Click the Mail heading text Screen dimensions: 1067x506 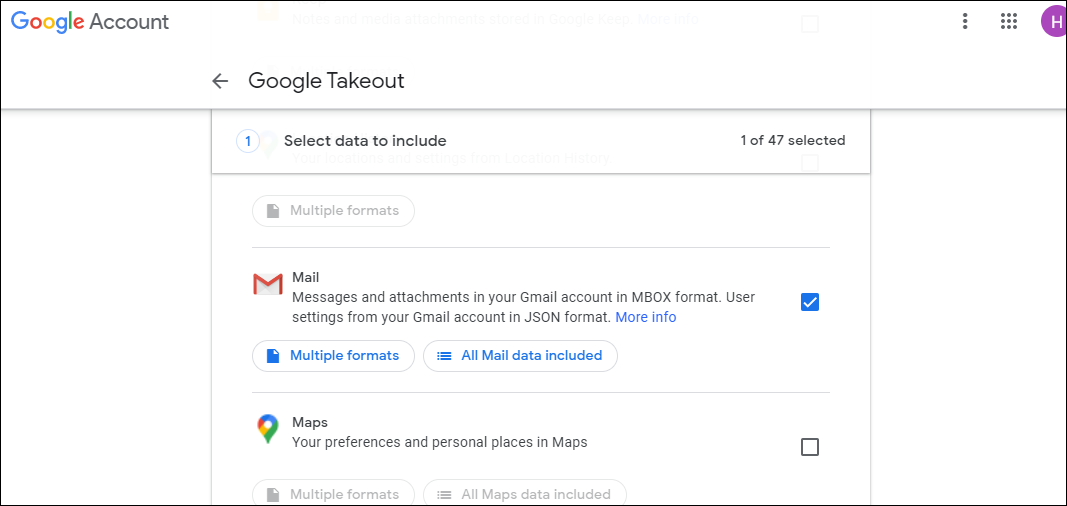point(306,277)
